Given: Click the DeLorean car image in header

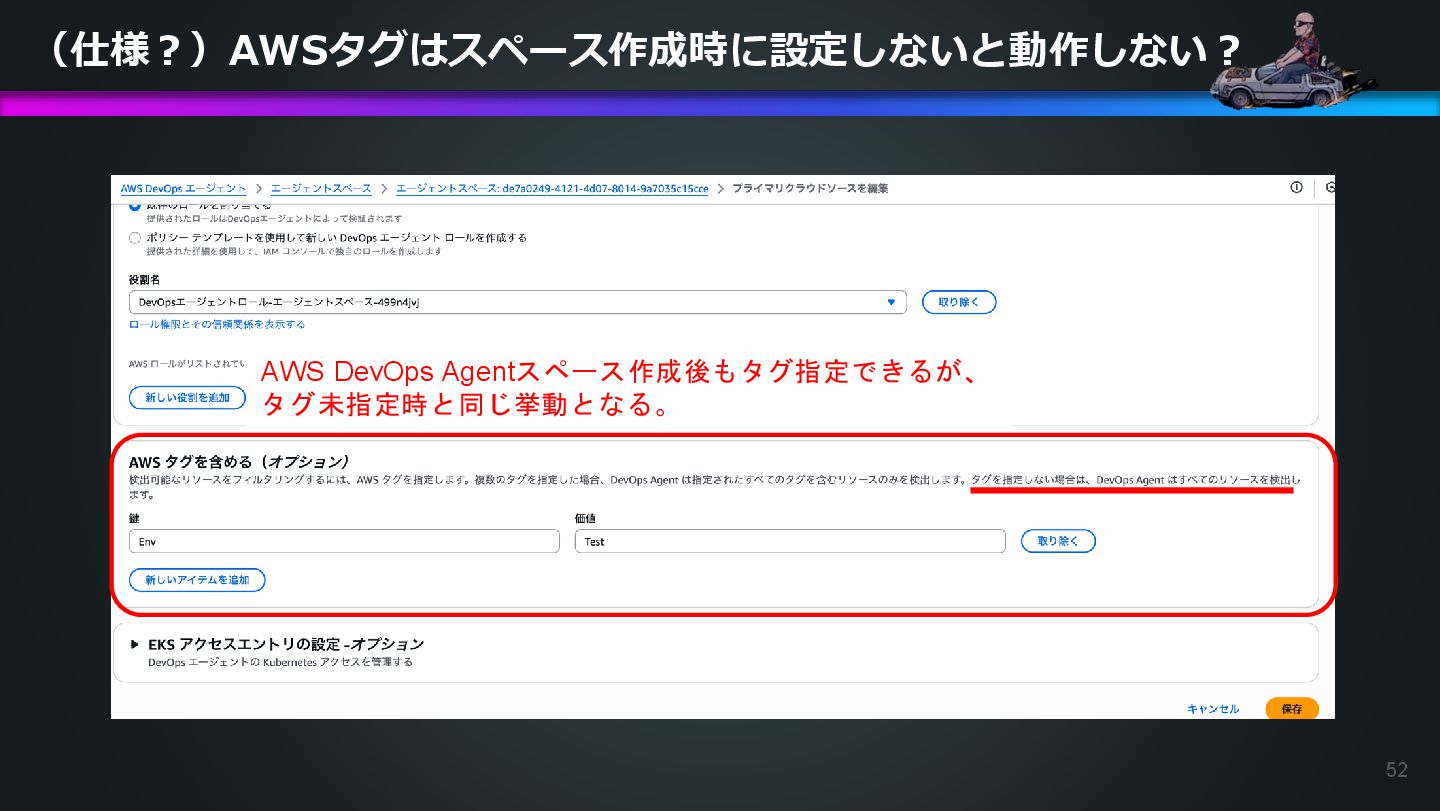Looking at the screenshot, I should tap(1293, 60).
